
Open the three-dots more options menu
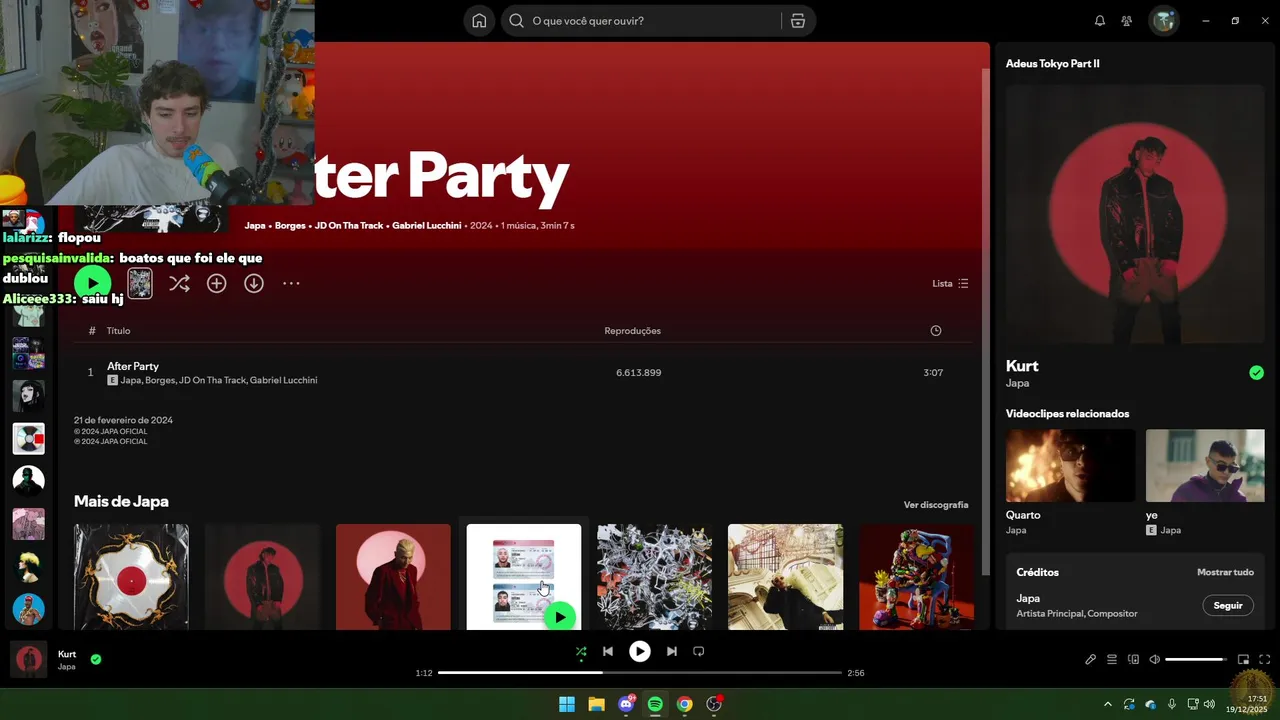pos(291,284)
